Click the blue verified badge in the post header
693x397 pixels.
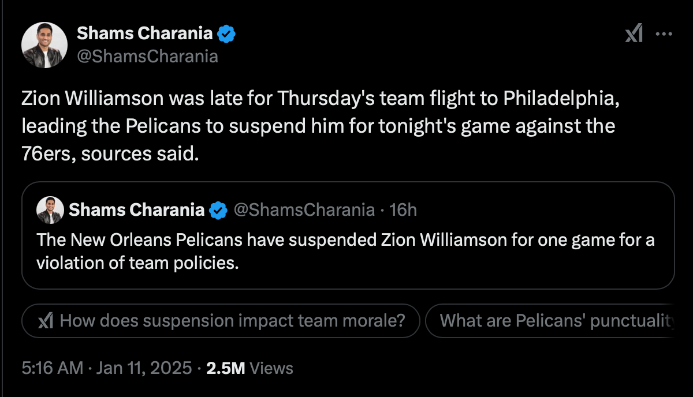point(226,34)
